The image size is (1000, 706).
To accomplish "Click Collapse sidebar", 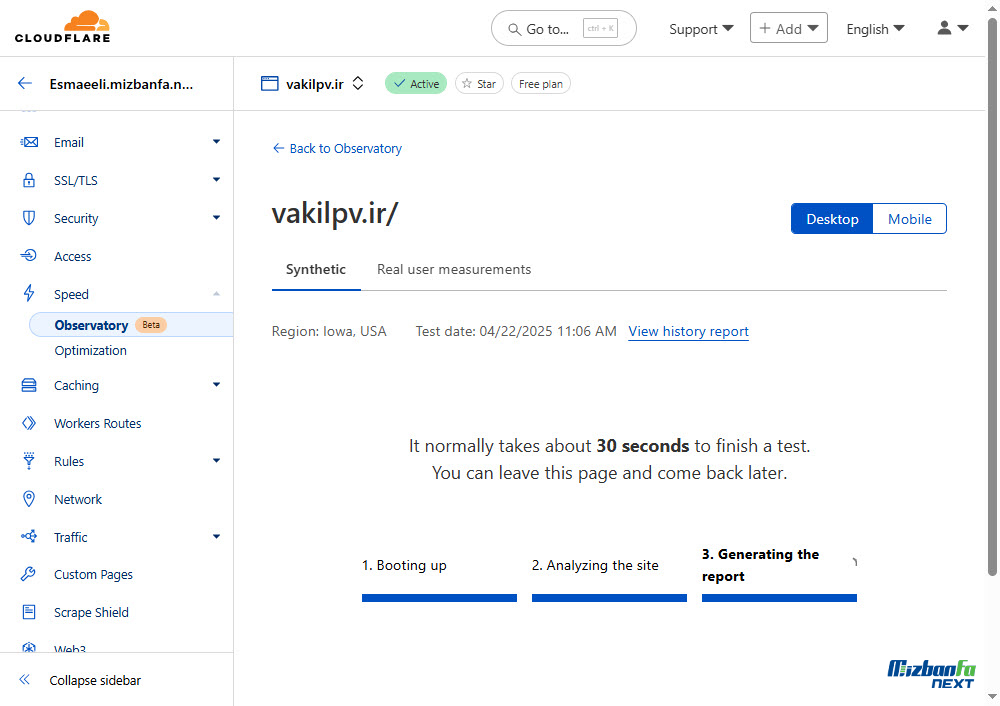I will point(95,680).
